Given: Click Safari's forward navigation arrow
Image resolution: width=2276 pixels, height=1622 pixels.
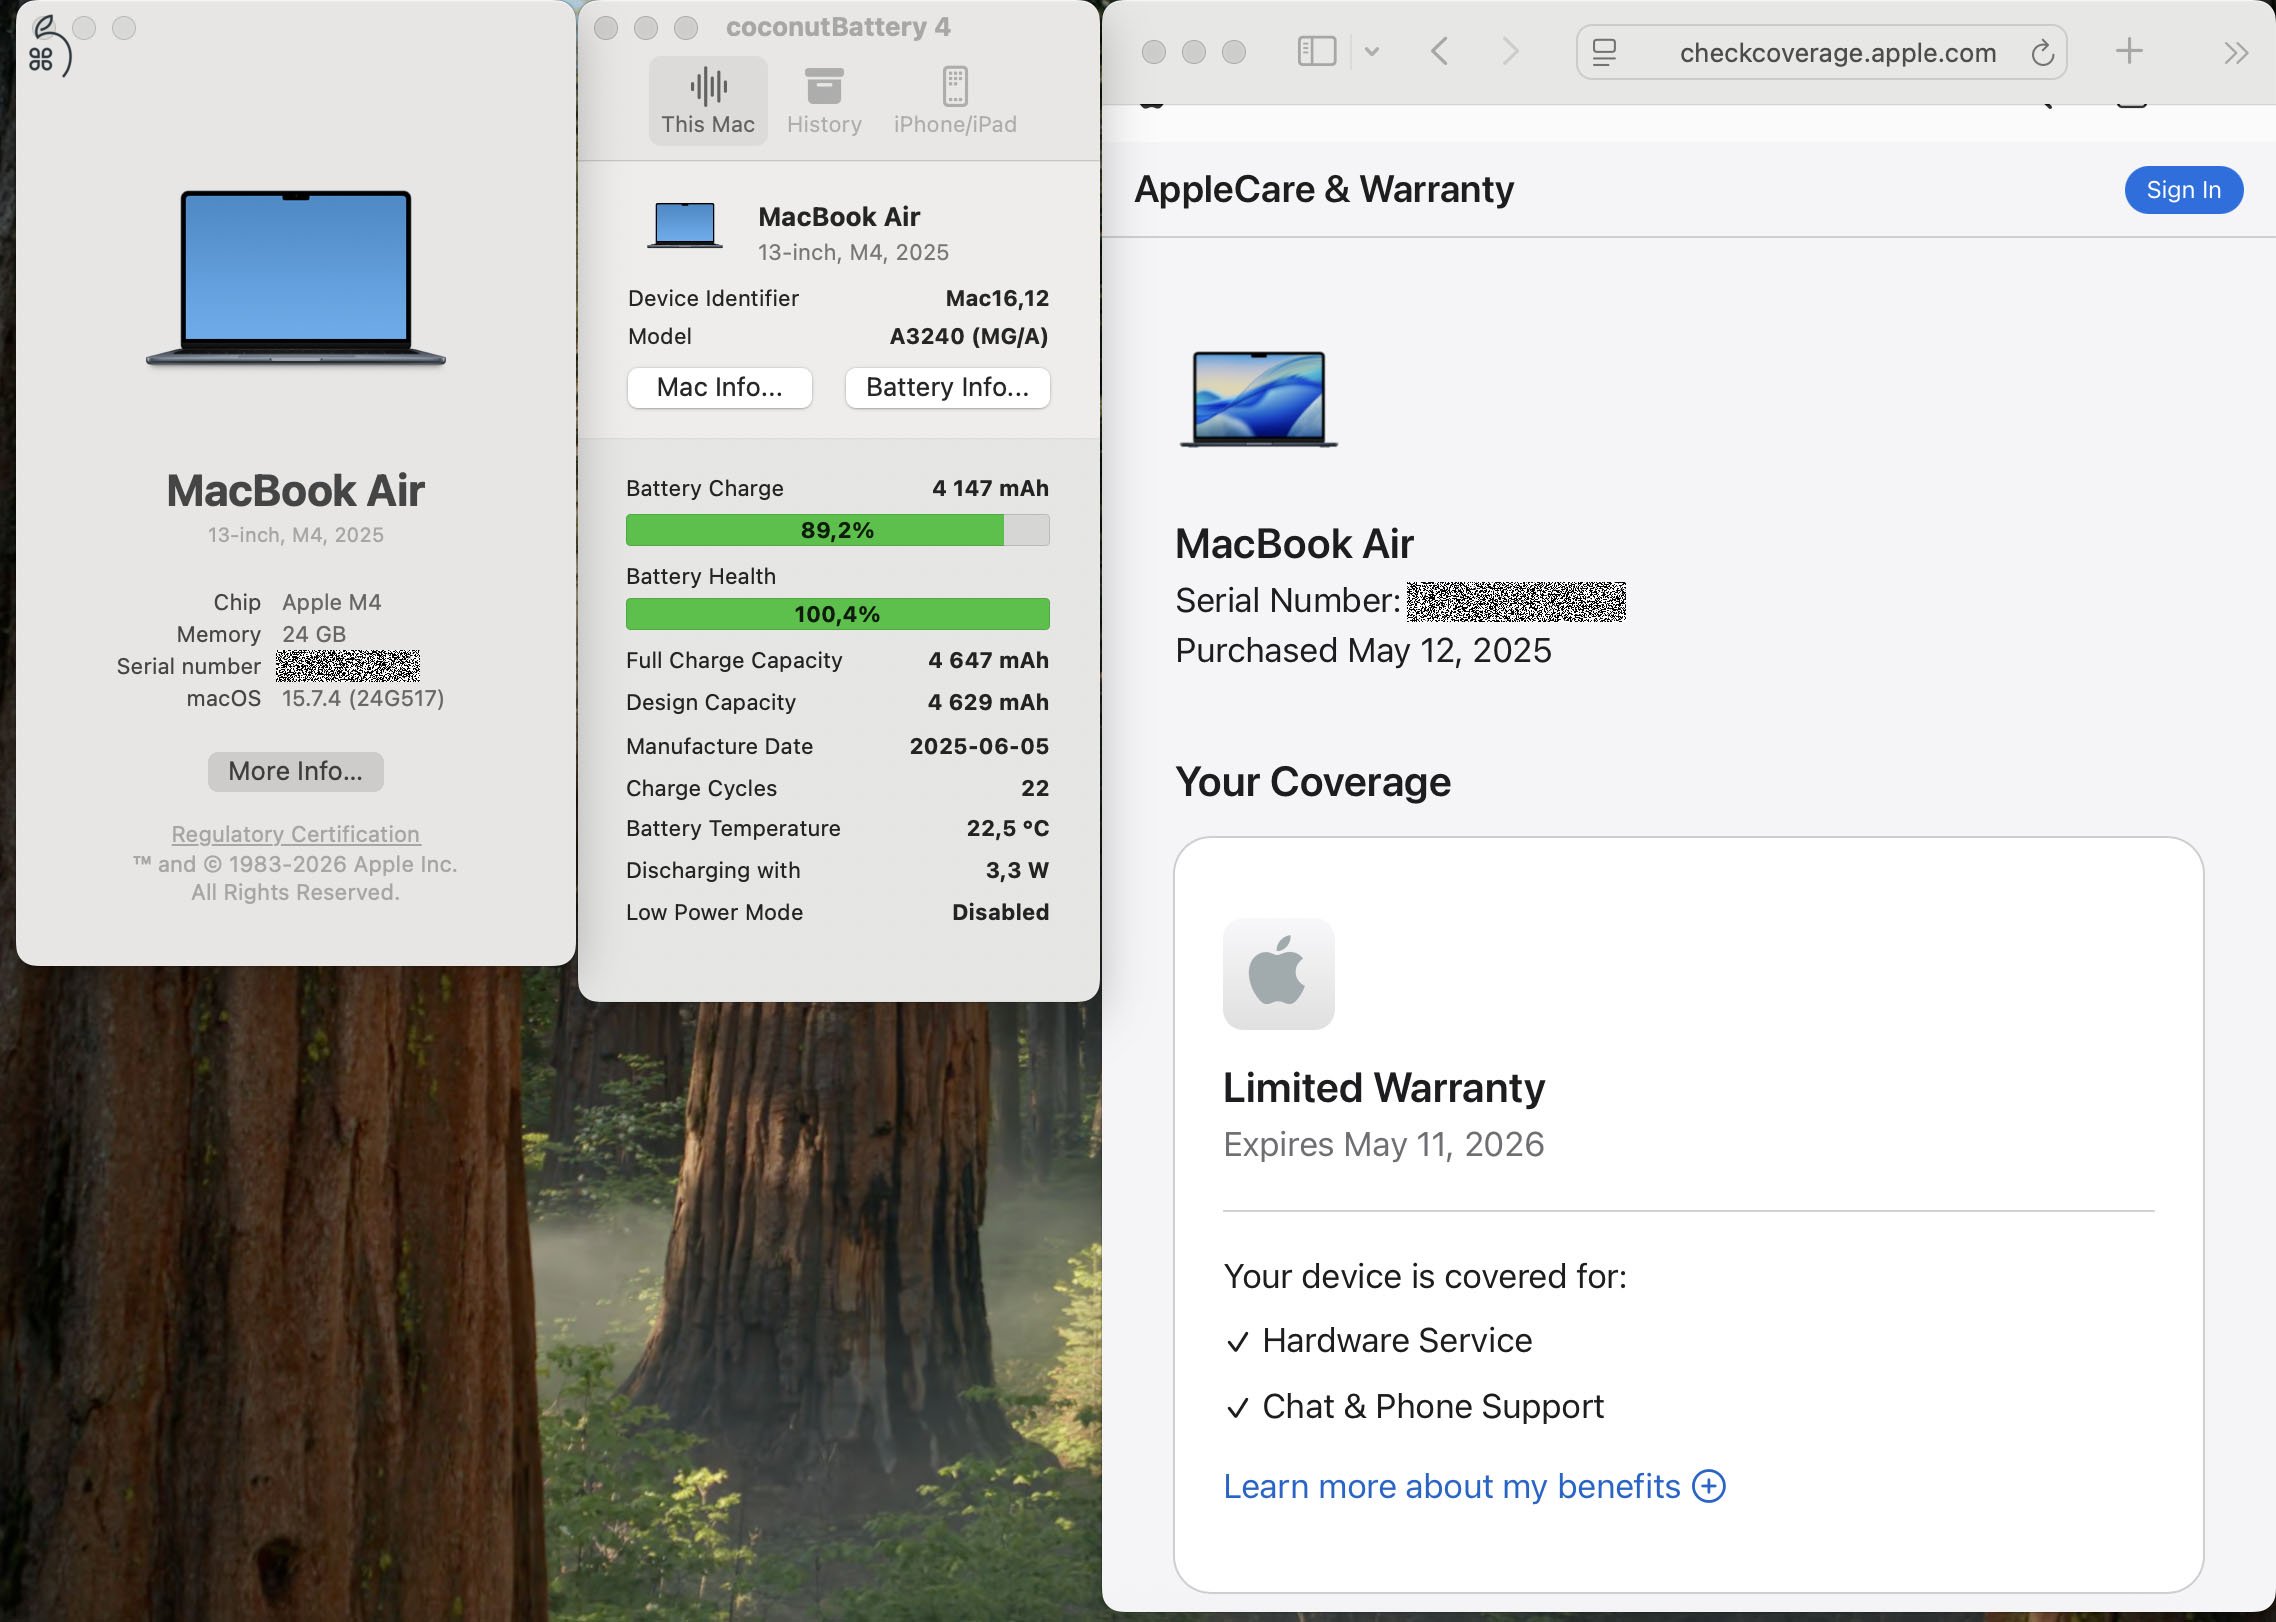Looking at the screenshot, I should click(x=1508, y=51).
